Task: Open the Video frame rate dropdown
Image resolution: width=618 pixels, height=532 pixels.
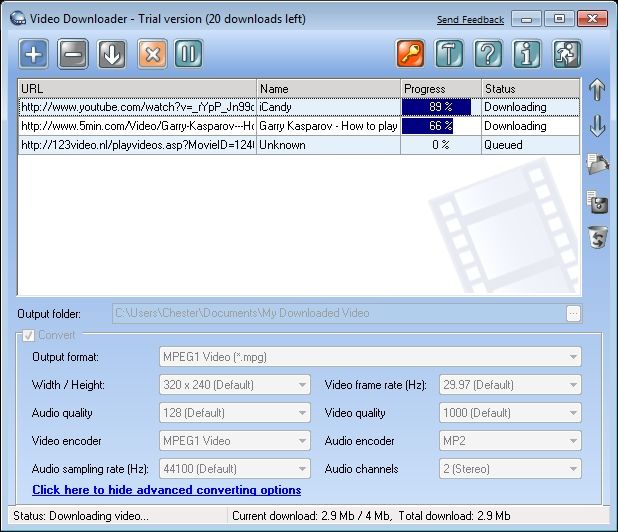Action: 510,385
